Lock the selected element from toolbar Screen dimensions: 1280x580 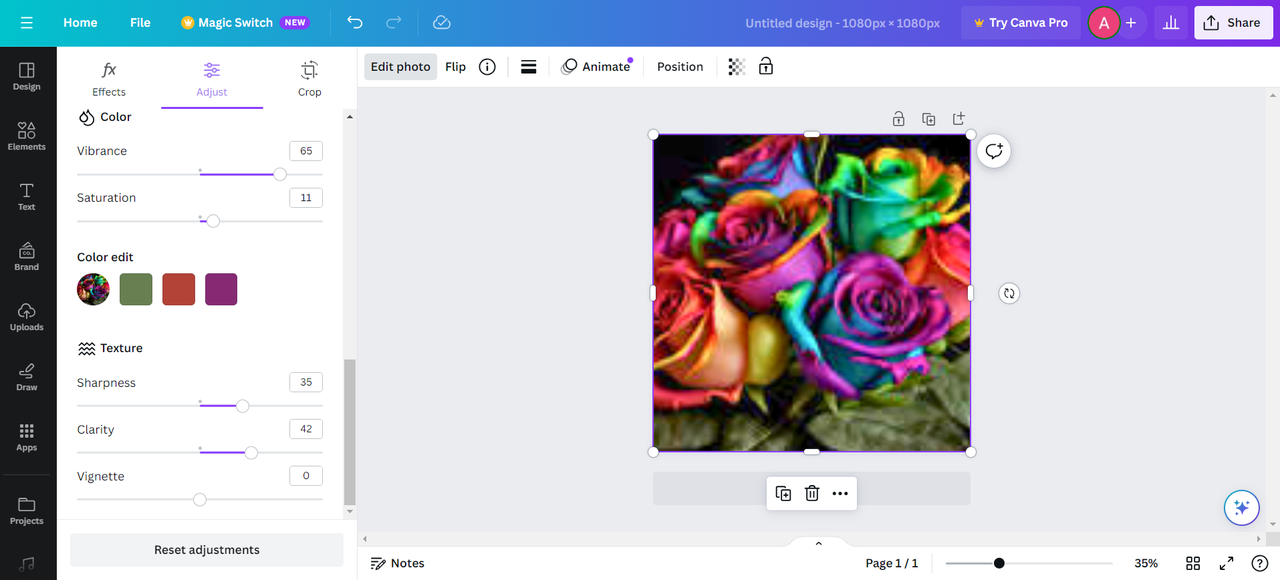[x=766, y=67]
